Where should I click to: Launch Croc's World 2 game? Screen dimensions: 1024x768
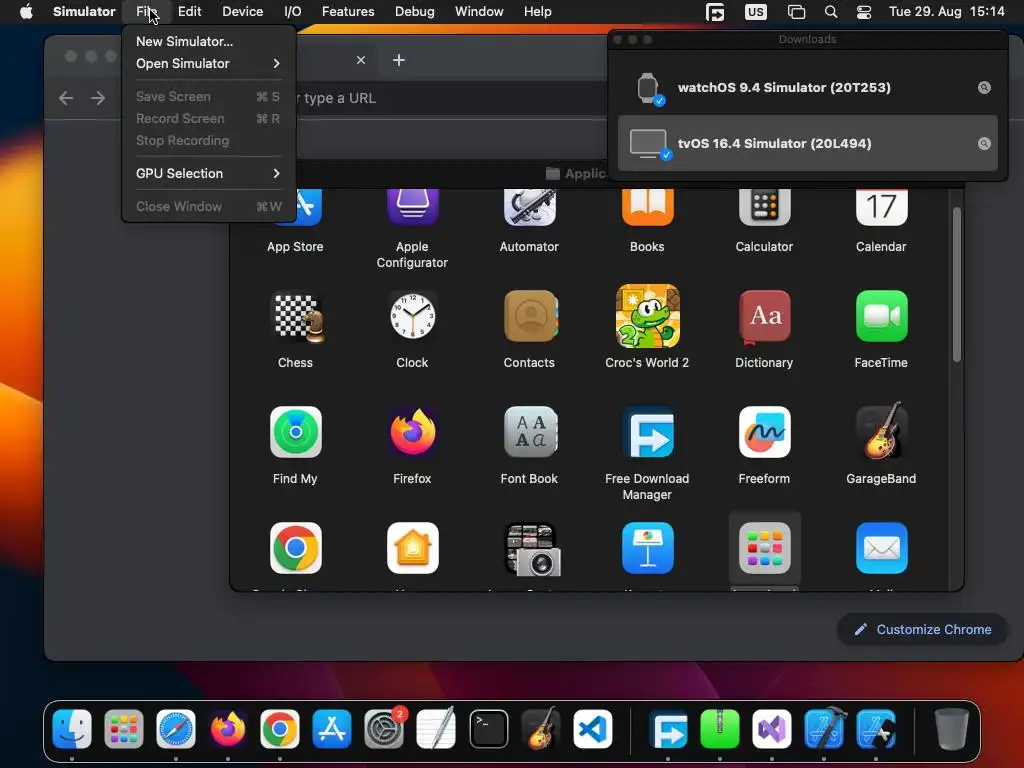pyautogui.click(x=647, y=316)
